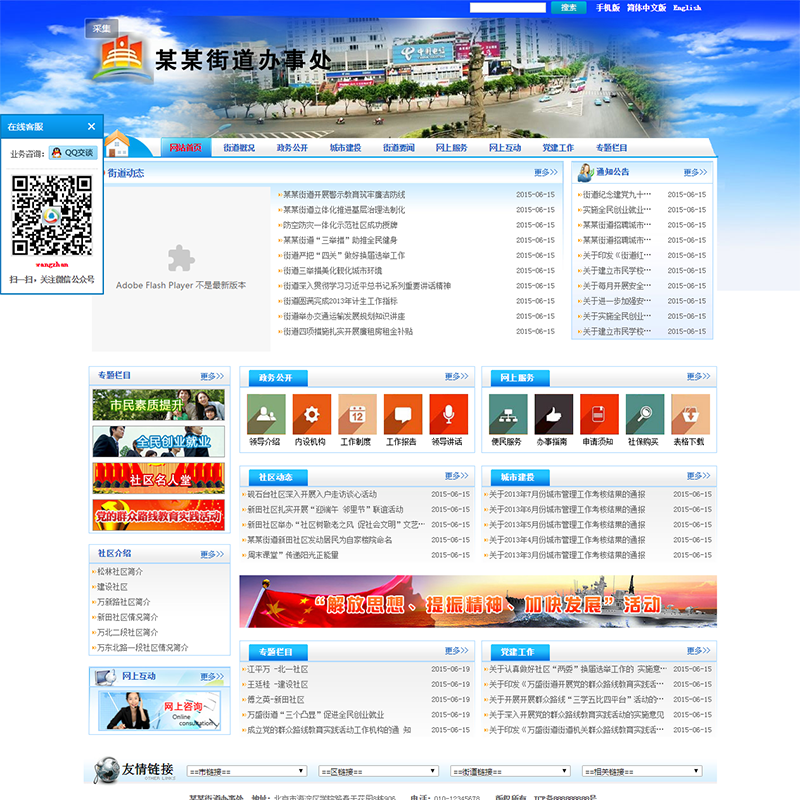The image size is (800, 800).
Task: Open news item 街道三举措美化靓化城市环境
Action: 333,270
